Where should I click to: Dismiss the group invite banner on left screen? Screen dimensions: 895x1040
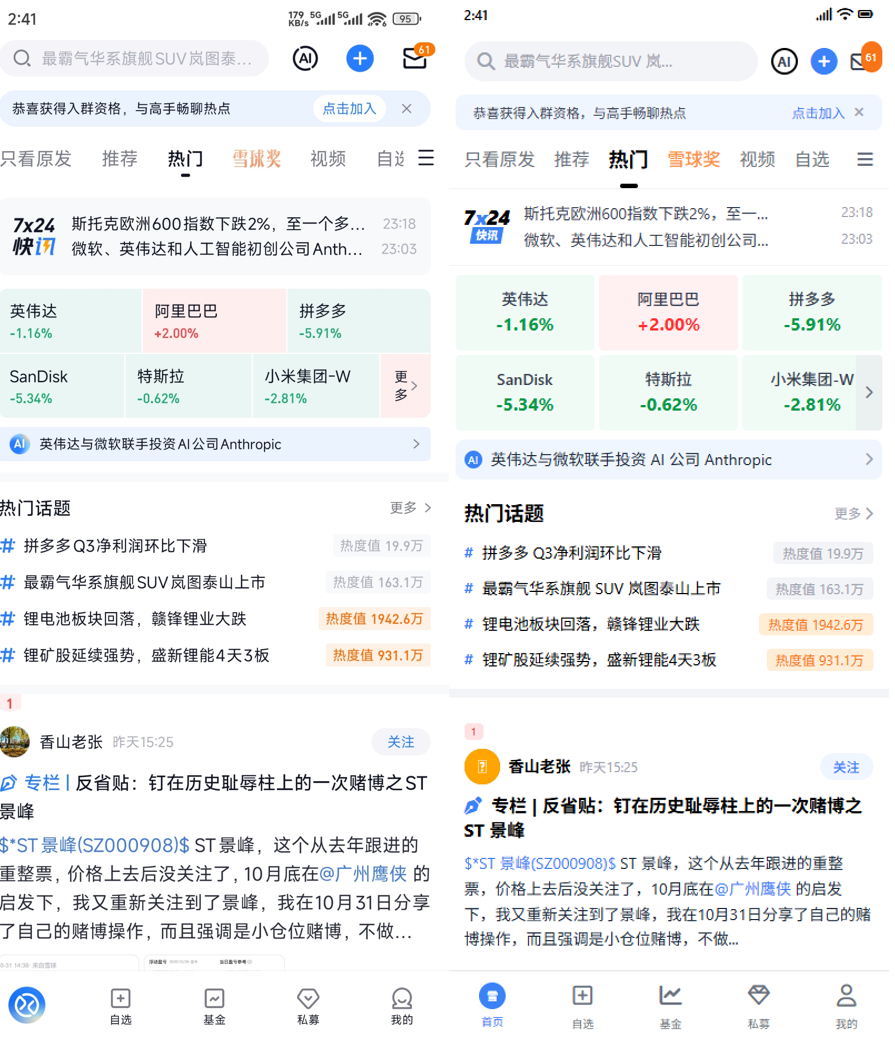tap(407, 108)
